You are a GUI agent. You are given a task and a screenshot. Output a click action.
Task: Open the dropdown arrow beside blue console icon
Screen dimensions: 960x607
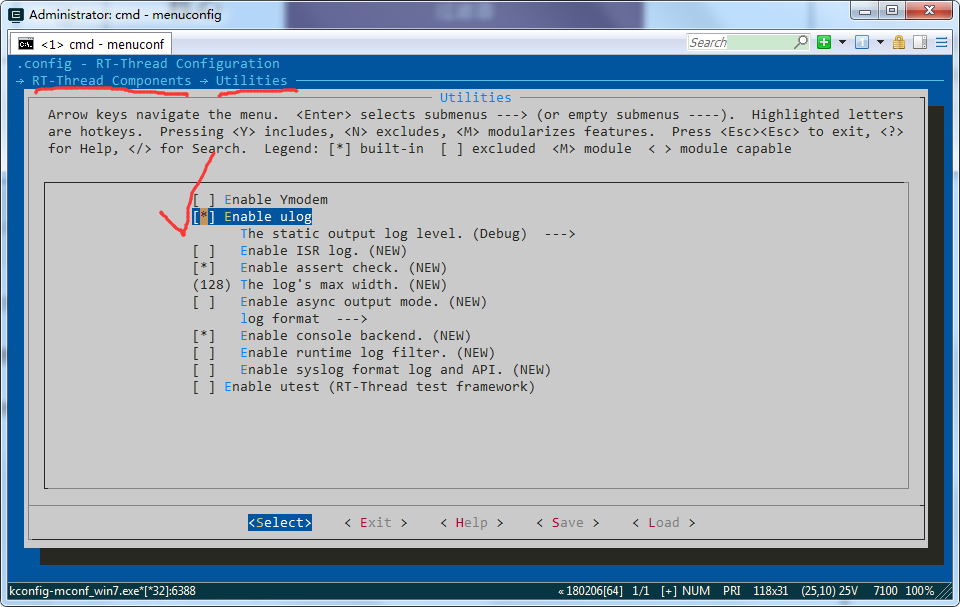pyautogui.click(x=880, y=42)
